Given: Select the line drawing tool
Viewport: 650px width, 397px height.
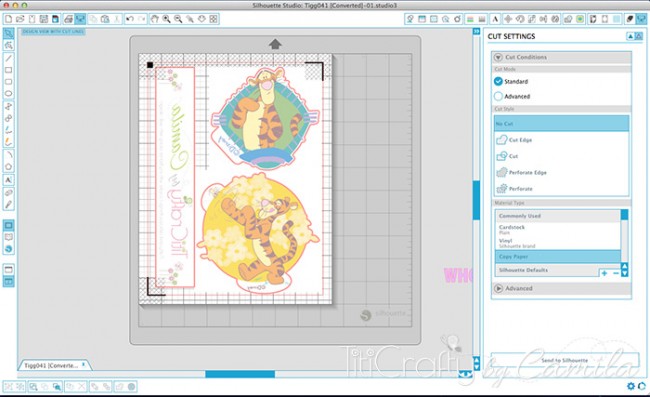Looking at the screenshot, I should coord(8,58).
